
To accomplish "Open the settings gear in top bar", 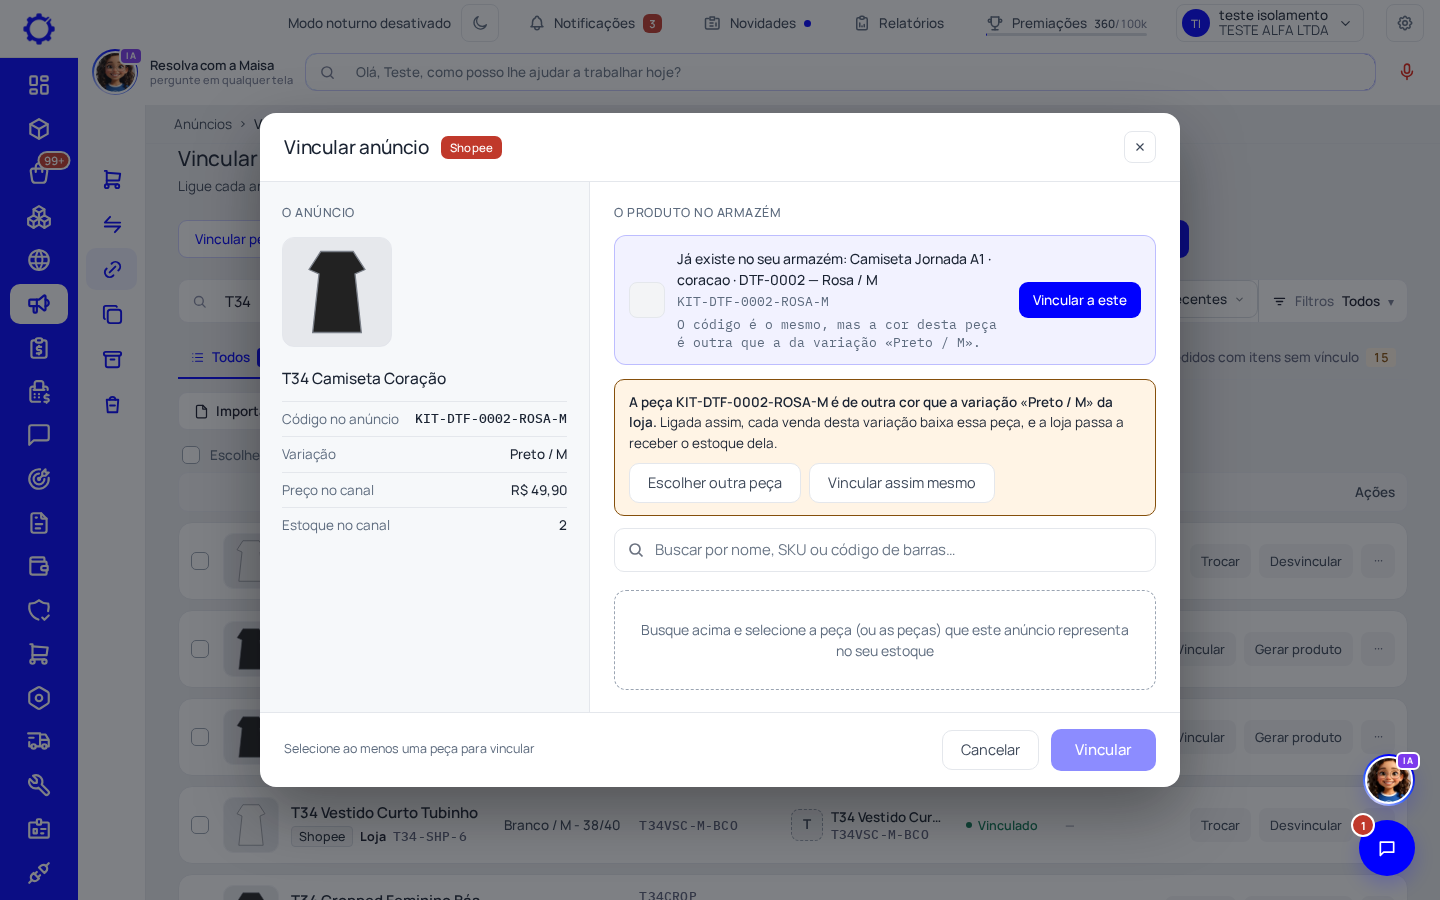I will tap(1405, 23).
